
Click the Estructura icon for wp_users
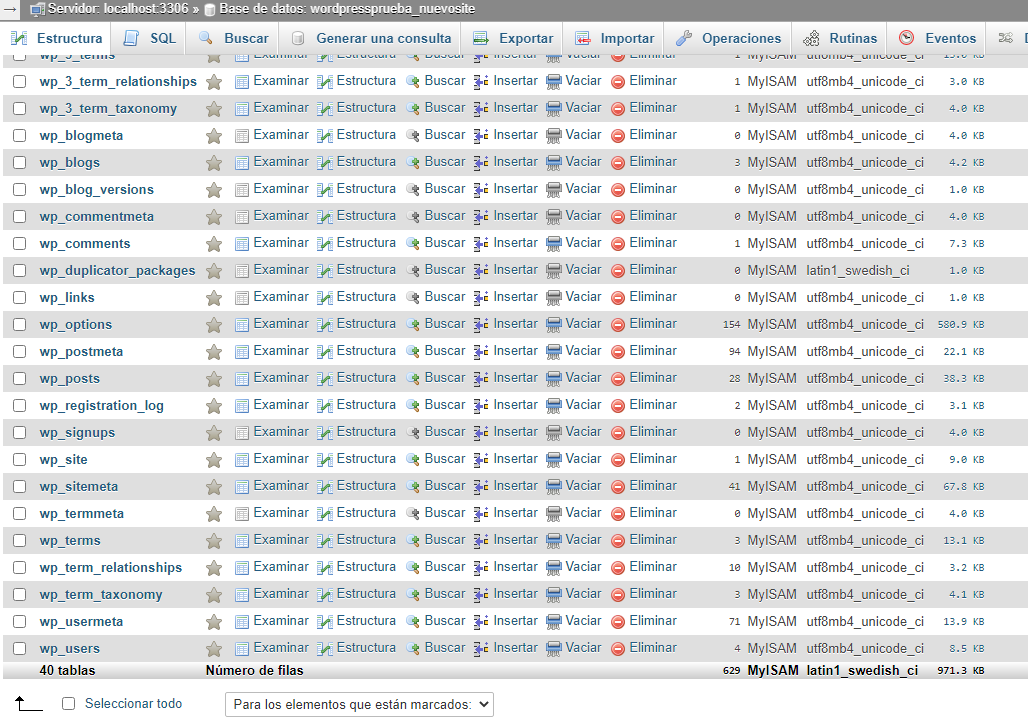(x=325, y=649)
